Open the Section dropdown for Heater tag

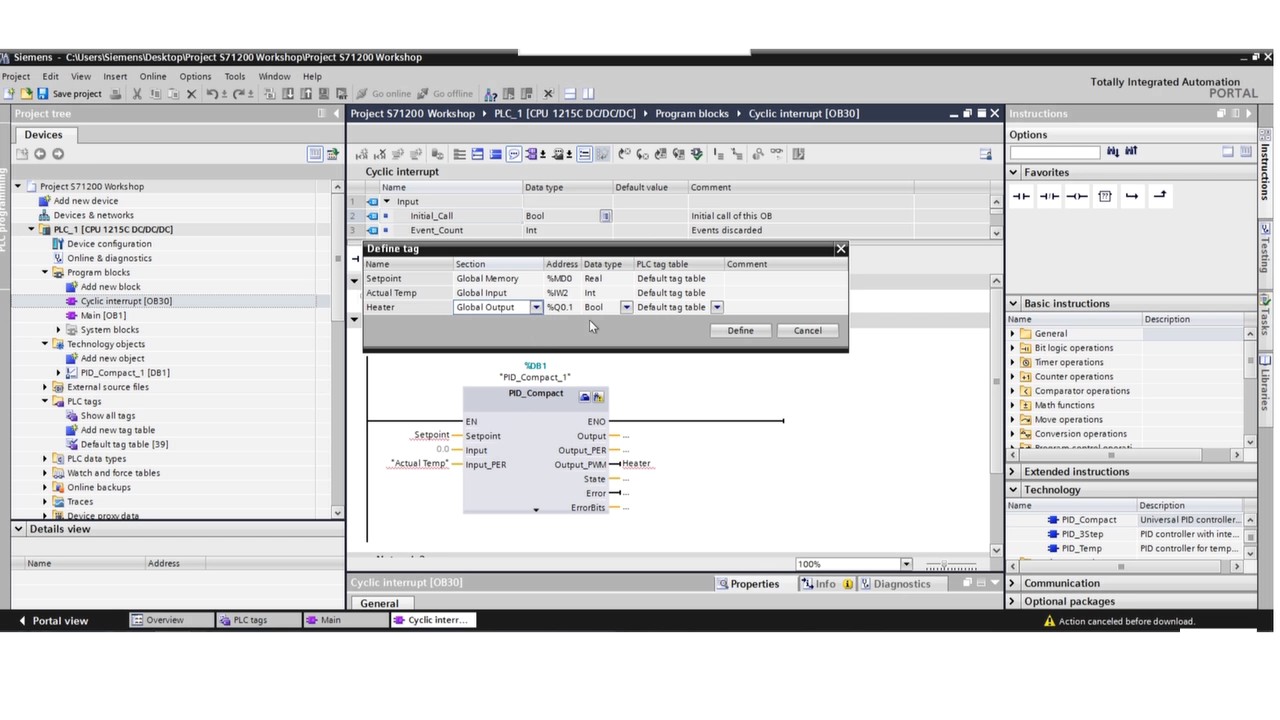536,307
